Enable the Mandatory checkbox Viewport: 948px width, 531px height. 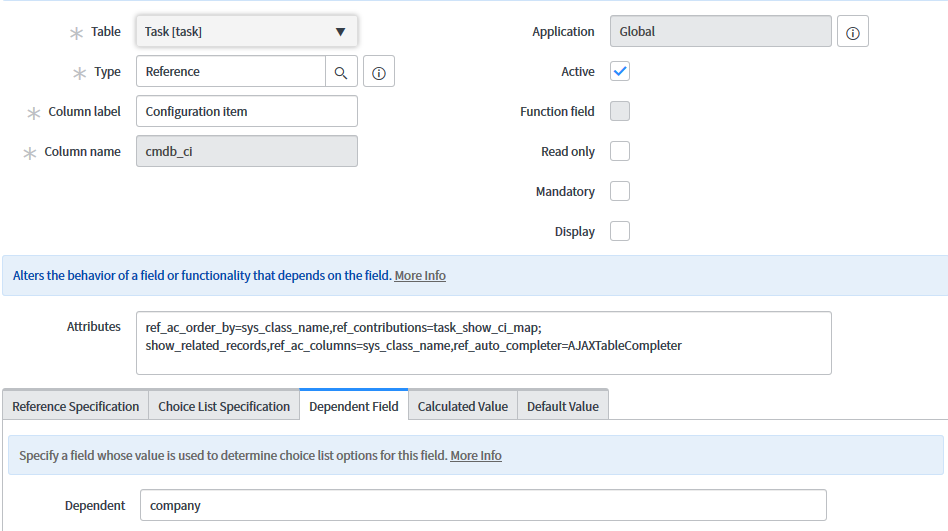coord(620,191)
